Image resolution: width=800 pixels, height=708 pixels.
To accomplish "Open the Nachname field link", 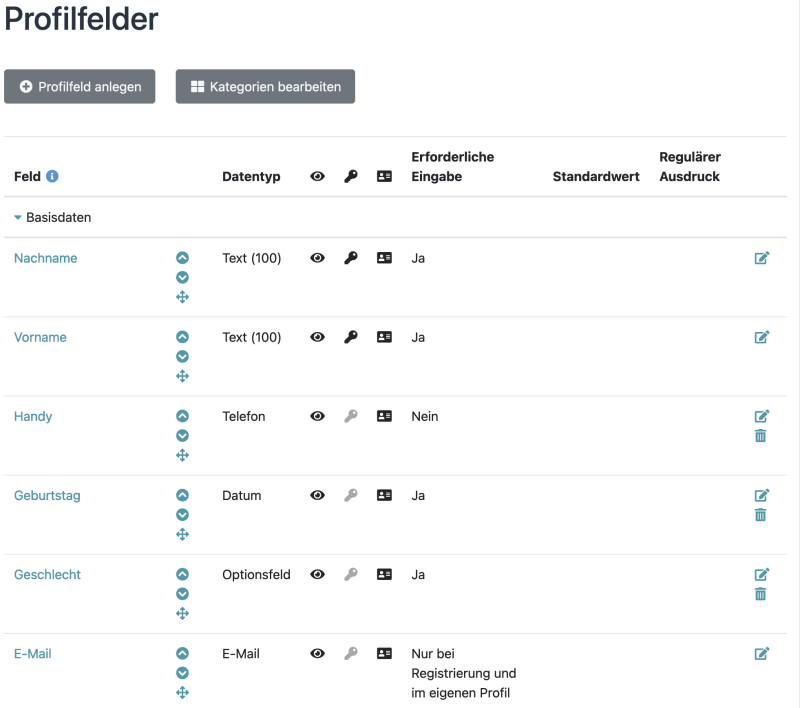I will point(45,258).
